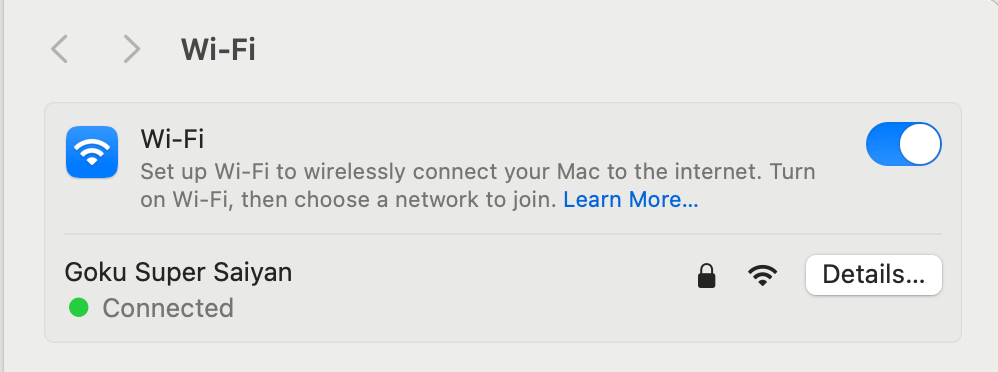Viewport: 998px width, 372px height.
Task: Click the white knob of the Wi-Fi toggle
Action: coord(920,144)
